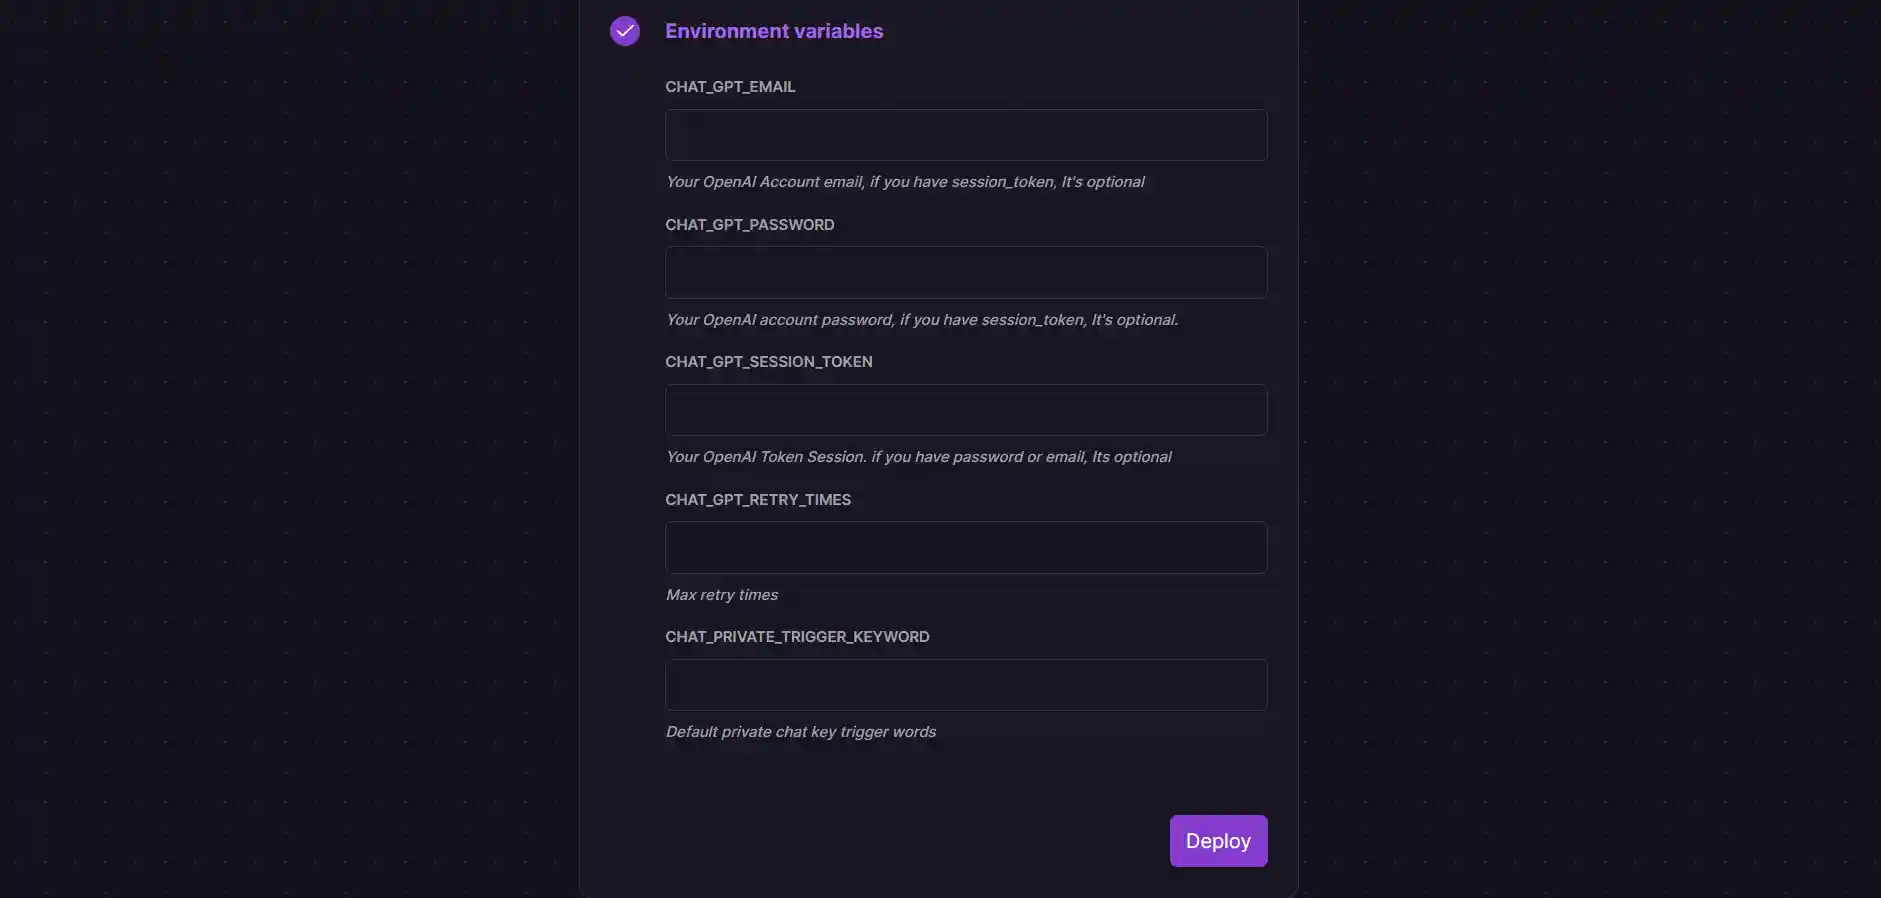Viewport: 1881px width, 898px height.
Task: Click the OpenAI Token Session hint text
Action: [x=918, y=457]
